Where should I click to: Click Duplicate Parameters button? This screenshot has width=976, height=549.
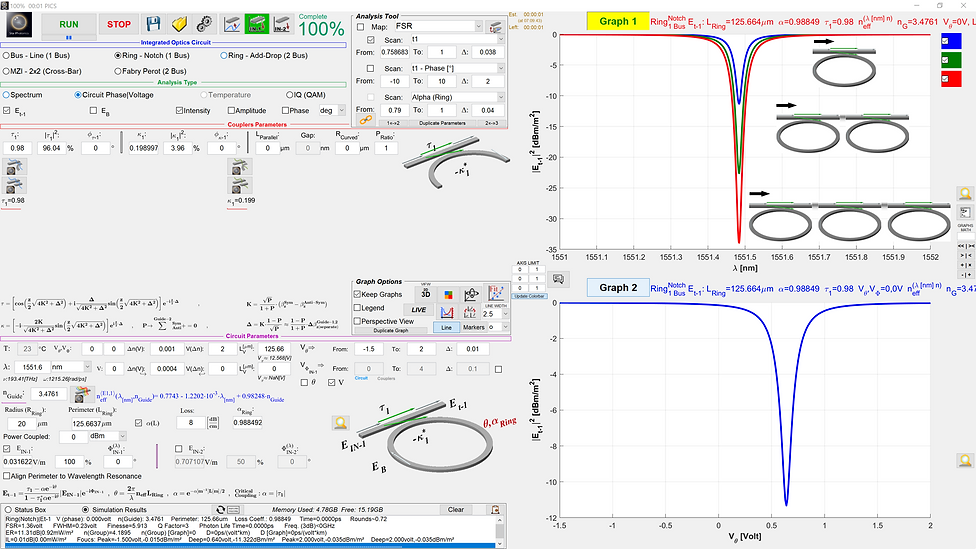pos(443,123)
